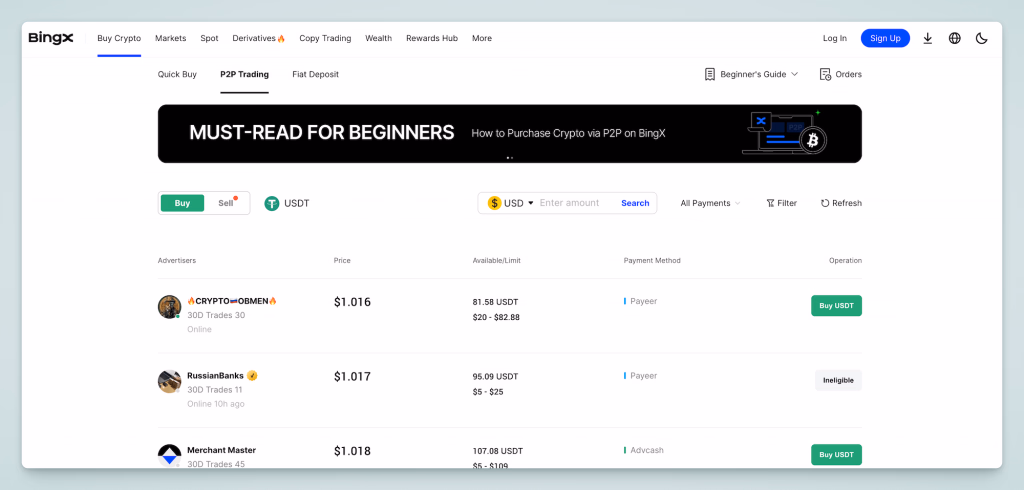The height and width of the screenshot is (490, 1024).
Task: Open the language globe icon
Action: (954, 38)
